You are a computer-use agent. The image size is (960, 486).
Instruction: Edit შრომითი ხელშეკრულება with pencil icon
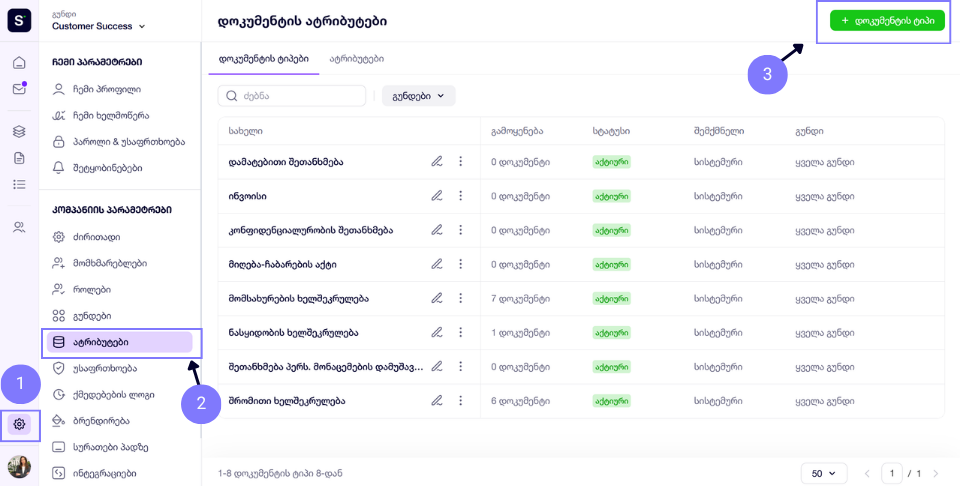[437, 401]
